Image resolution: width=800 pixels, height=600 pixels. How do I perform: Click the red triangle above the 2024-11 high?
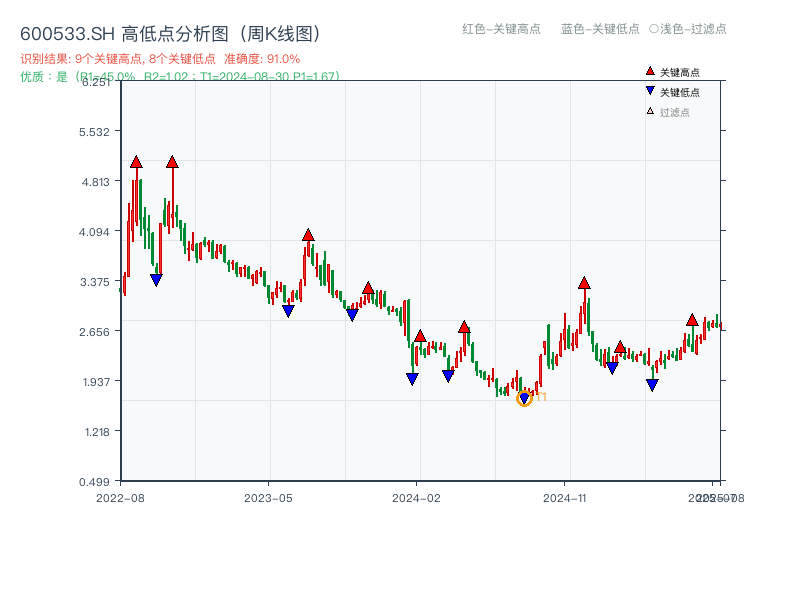click(584, 282)
